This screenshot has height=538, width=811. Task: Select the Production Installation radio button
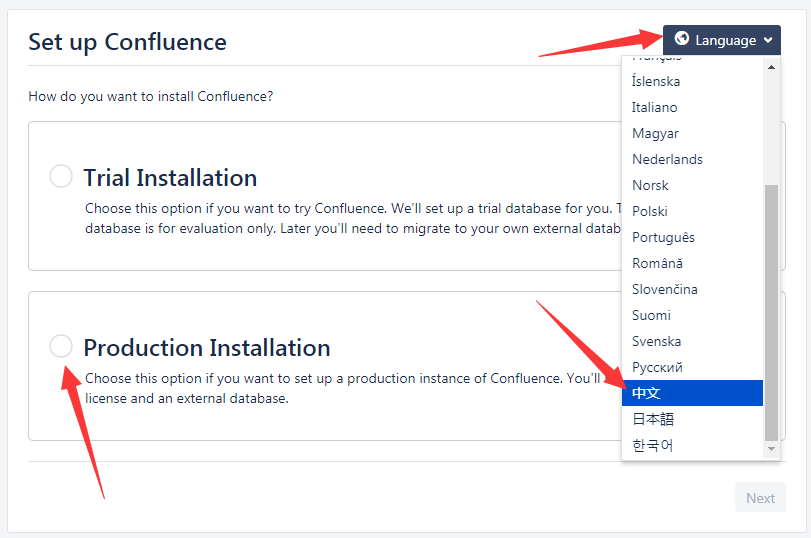[x=61, y=346]
